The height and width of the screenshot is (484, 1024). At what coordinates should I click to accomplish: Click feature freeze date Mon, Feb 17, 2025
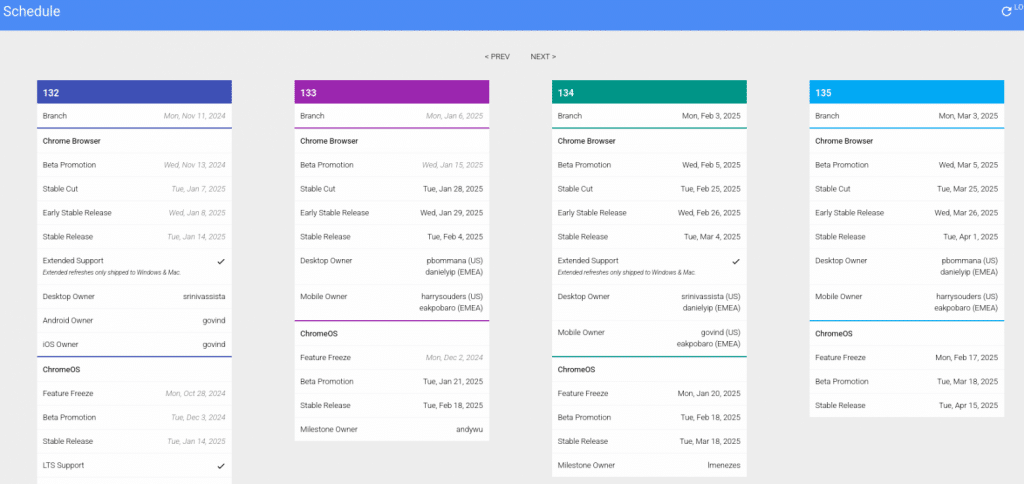[967, 358]
